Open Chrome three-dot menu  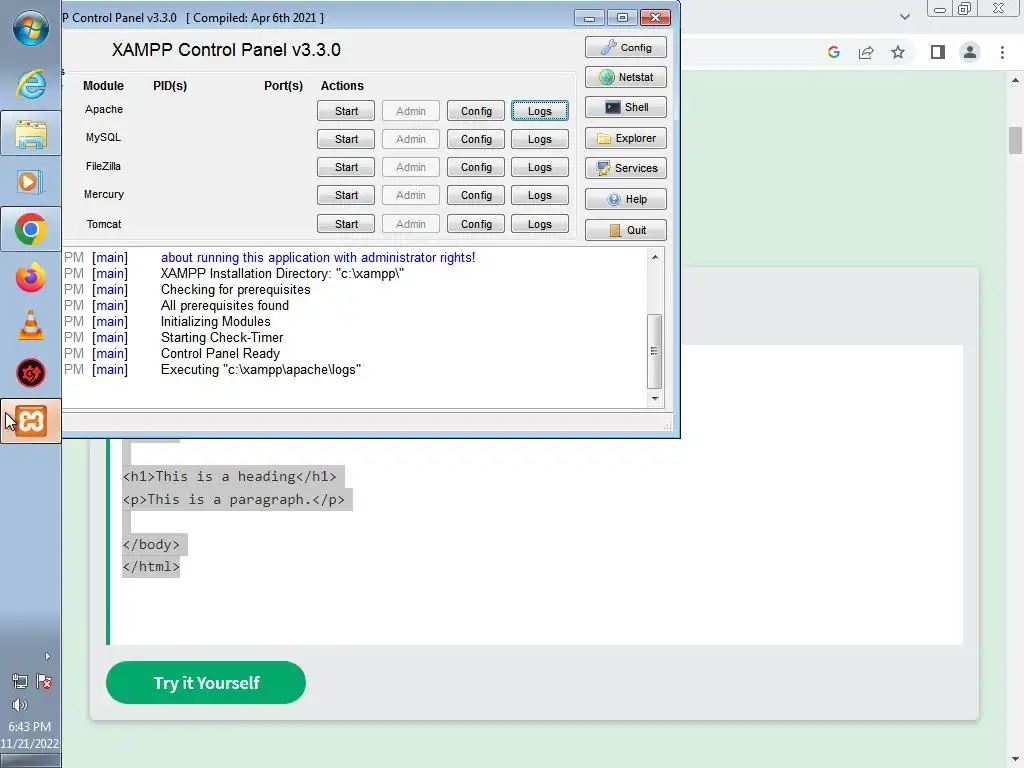[x=1002, y=52]
